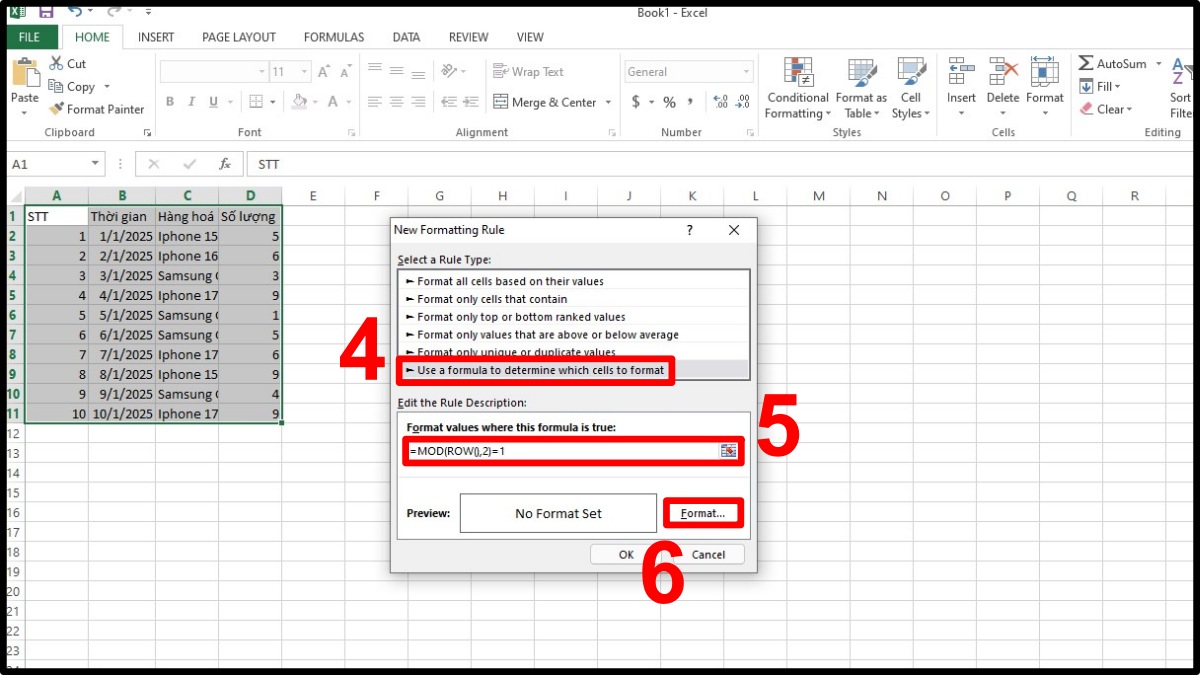The width and height of the screenshot is (1200, 675).
Task: Click the Format Painter icon
Action: click(57, 109)
